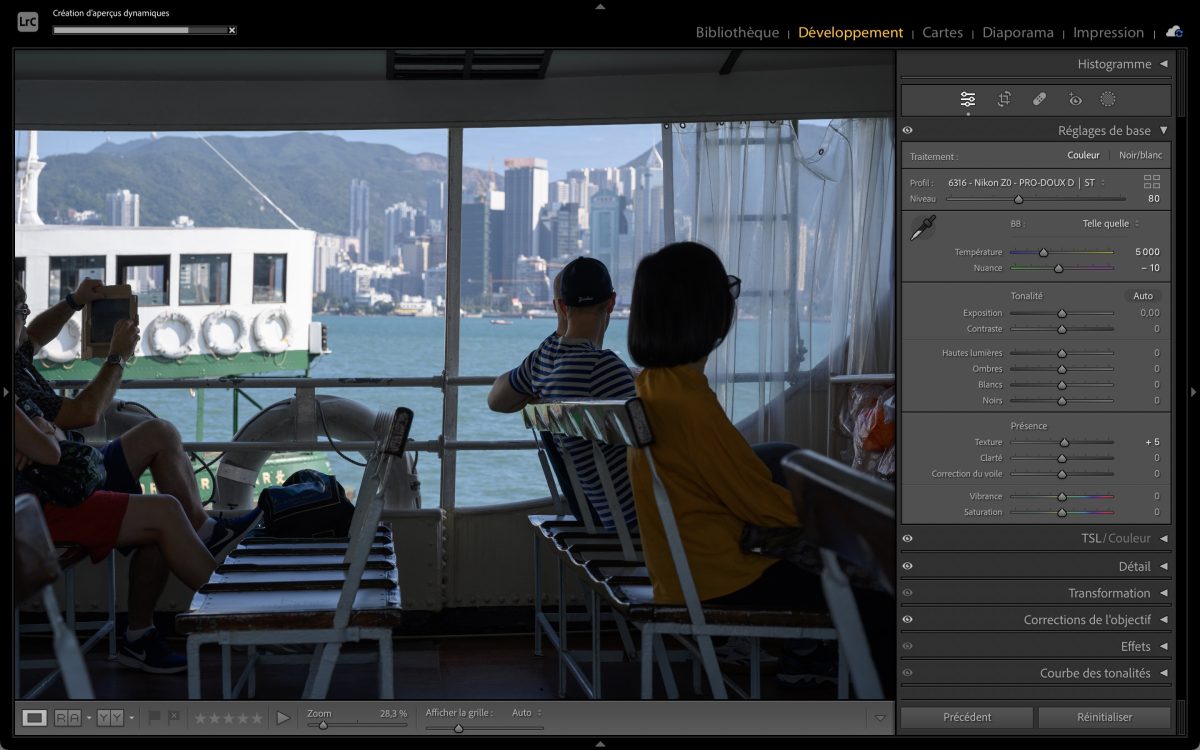Disable the Détail panel effects
Viewport: 1200px width, 750px height.
point(907,566)
